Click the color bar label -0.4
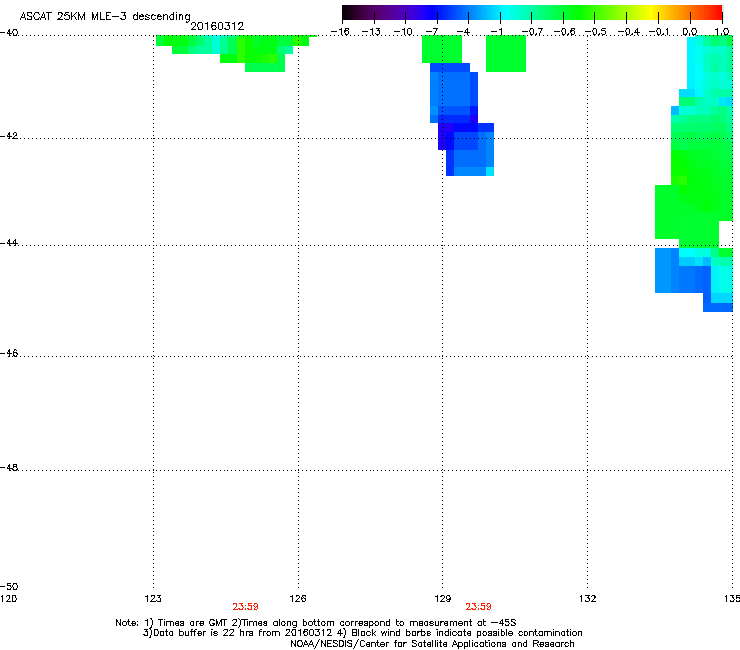Viewport: 740px width, 650px height. point(628,32)
